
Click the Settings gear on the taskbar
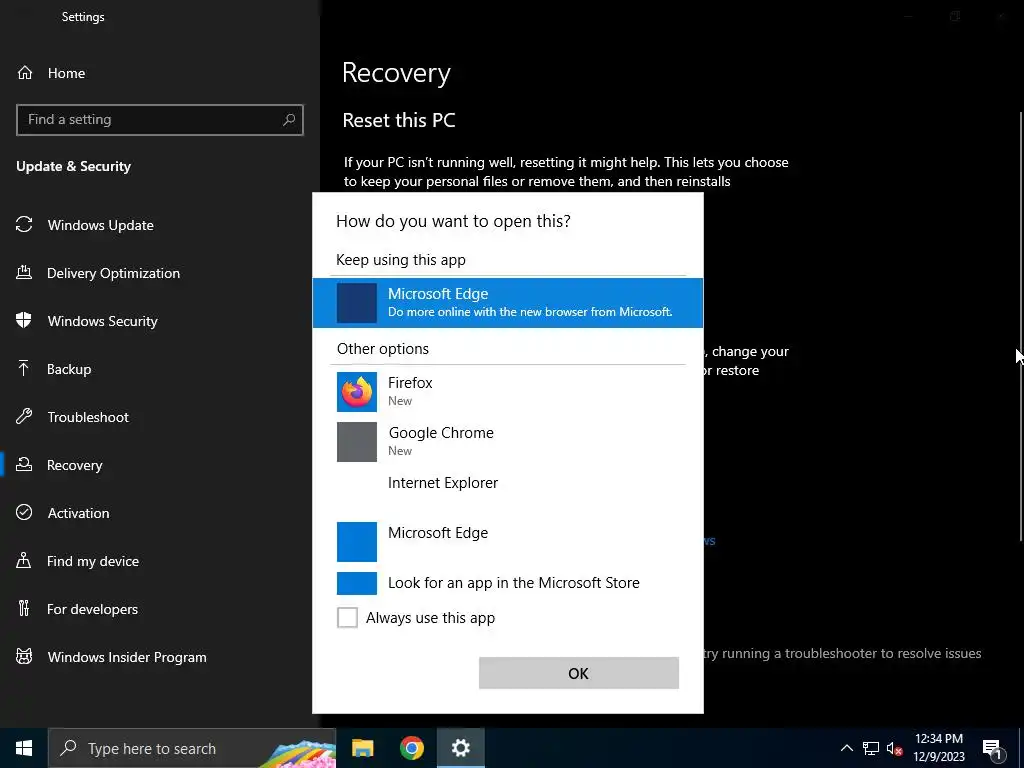460,748
